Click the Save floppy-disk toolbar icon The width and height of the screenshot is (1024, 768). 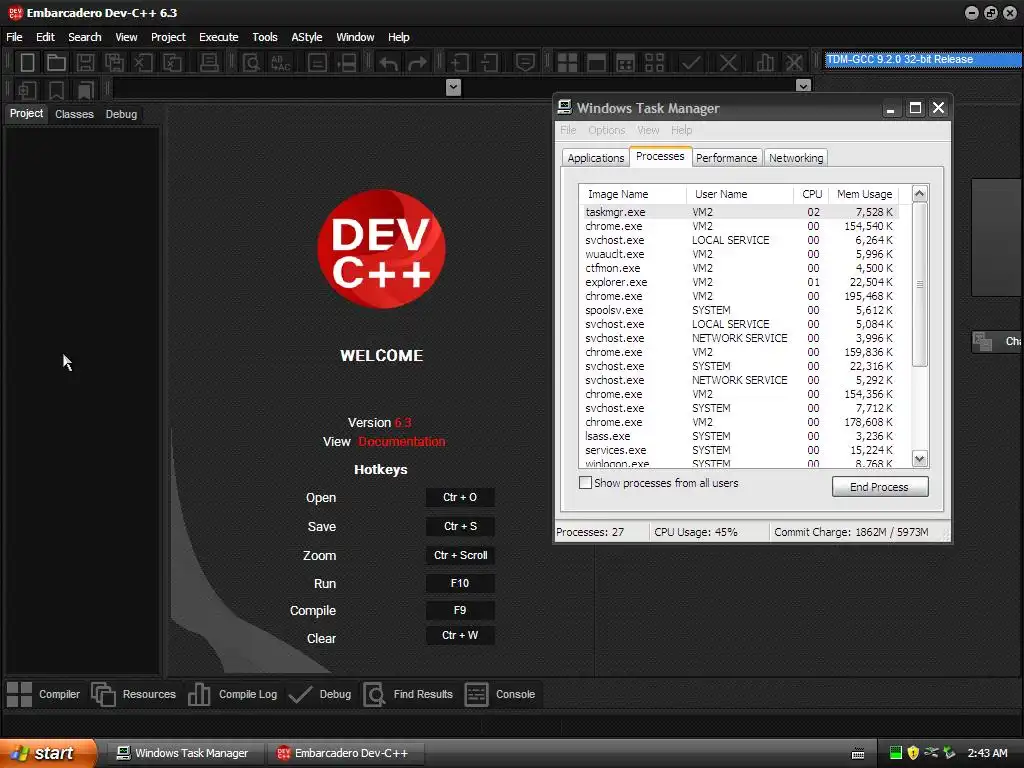[85, 63]
